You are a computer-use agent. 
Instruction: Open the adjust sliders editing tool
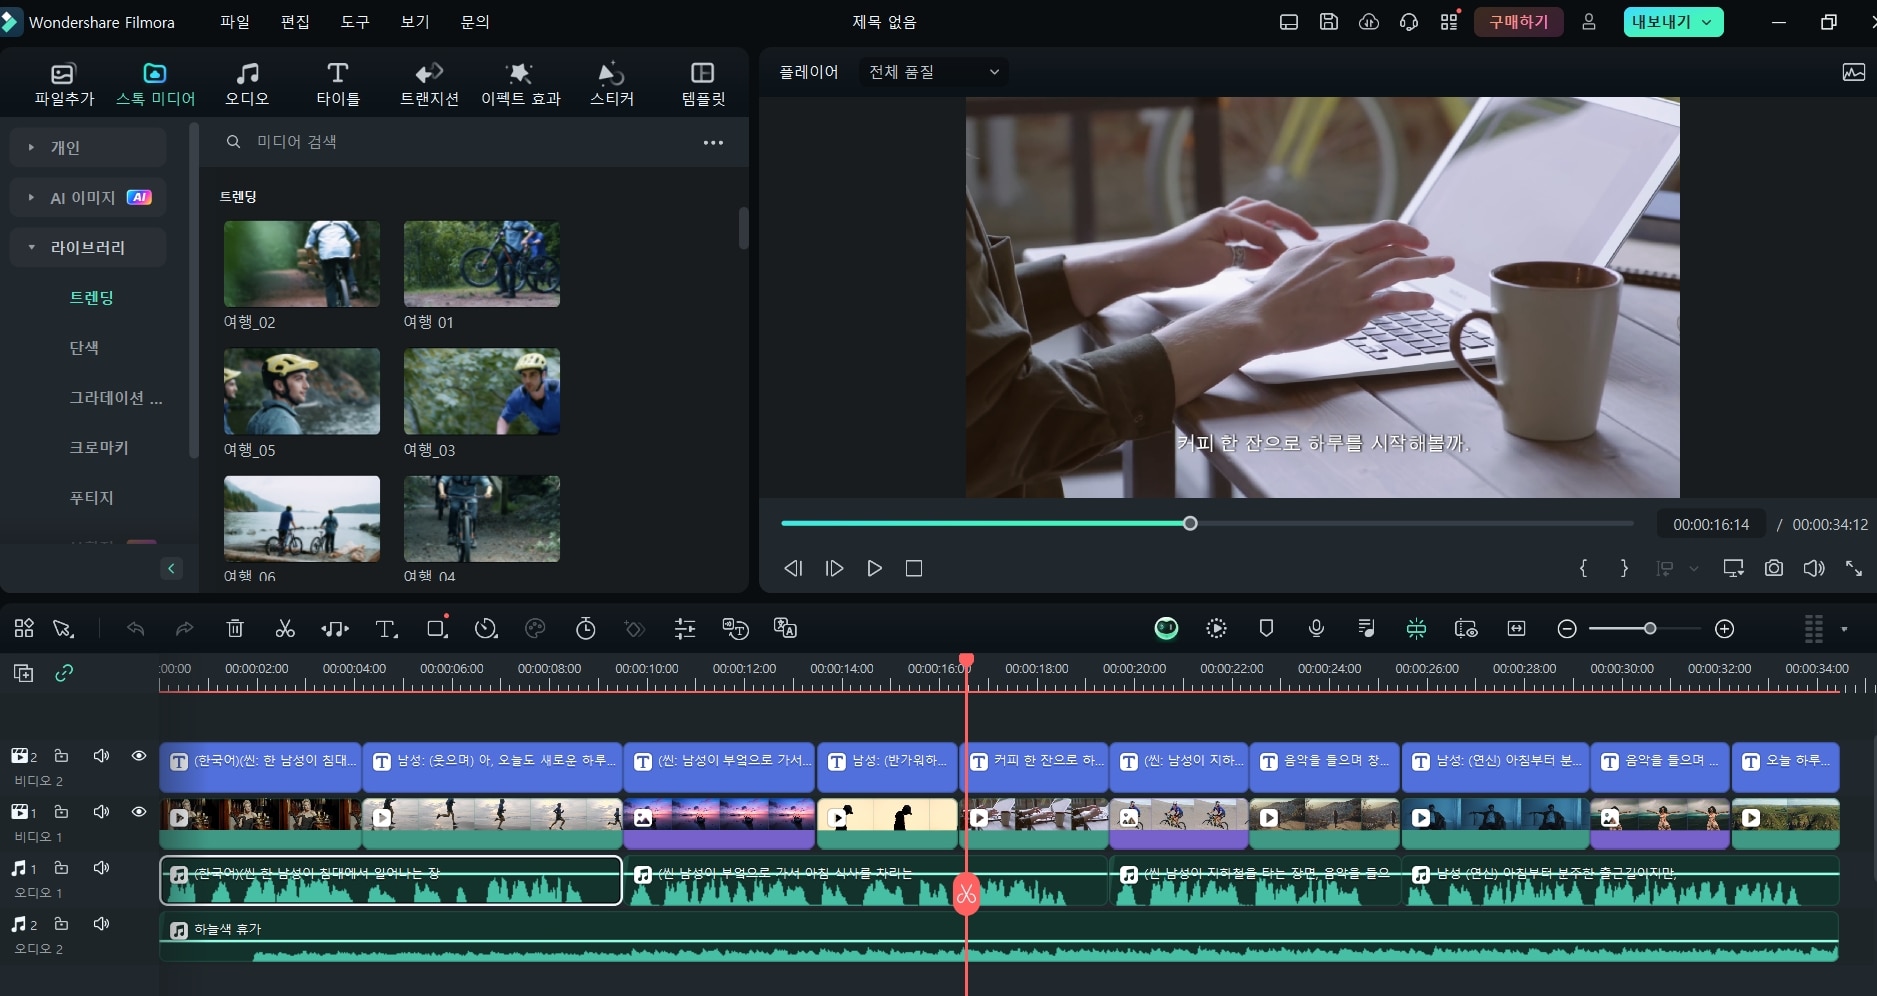(x=685, y=628)
